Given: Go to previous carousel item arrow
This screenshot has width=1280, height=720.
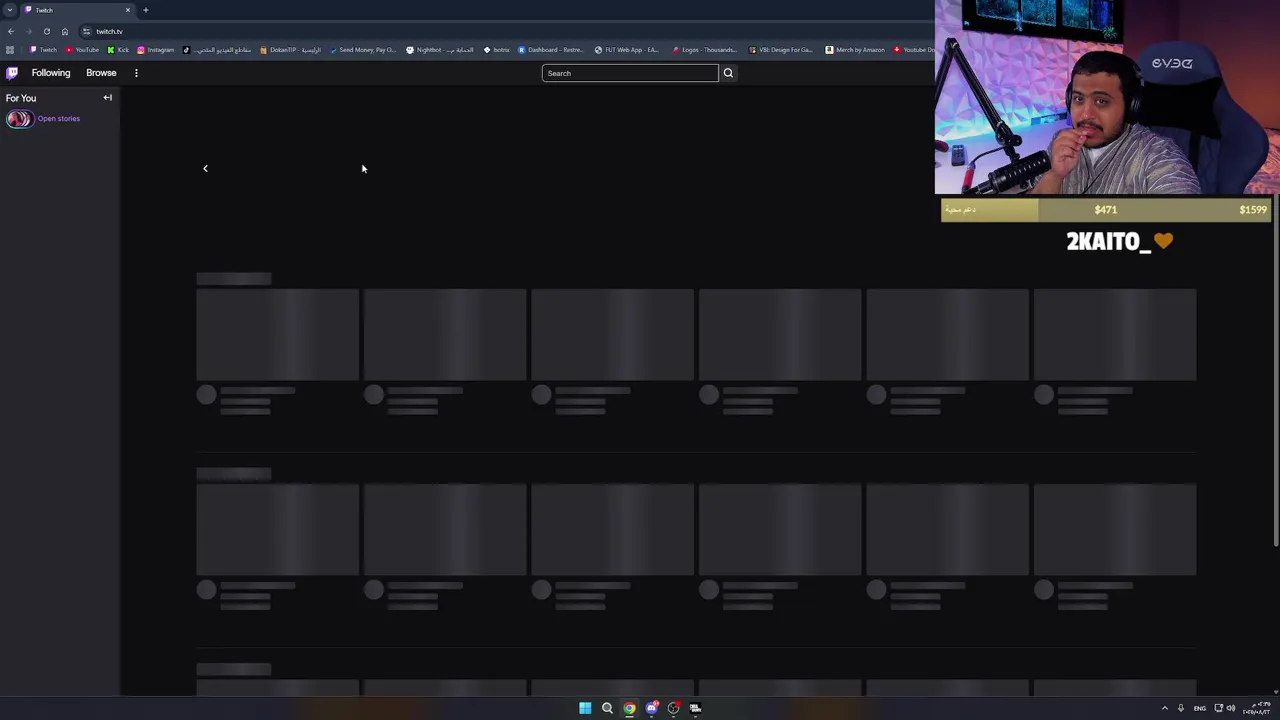Looking at the screenshot, I should pyautogui.click(x=205, y=168).
